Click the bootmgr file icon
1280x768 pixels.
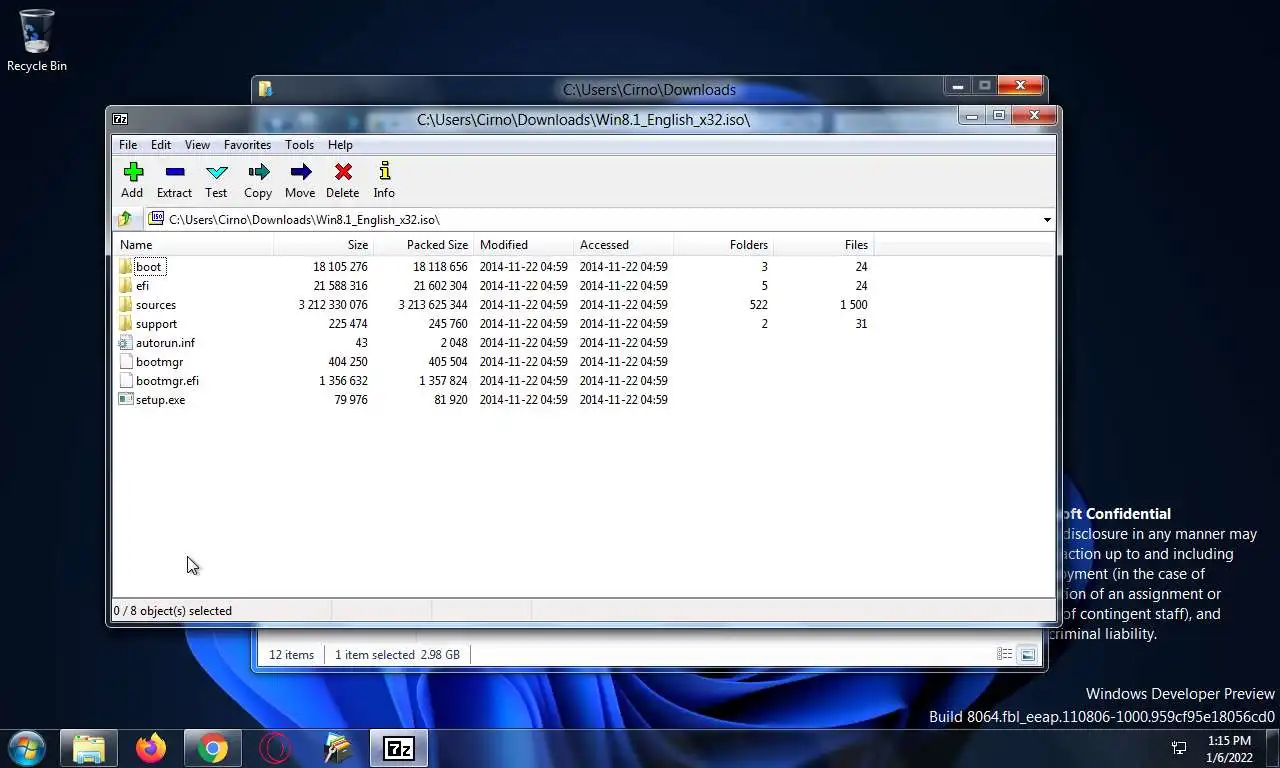[125, 361]
